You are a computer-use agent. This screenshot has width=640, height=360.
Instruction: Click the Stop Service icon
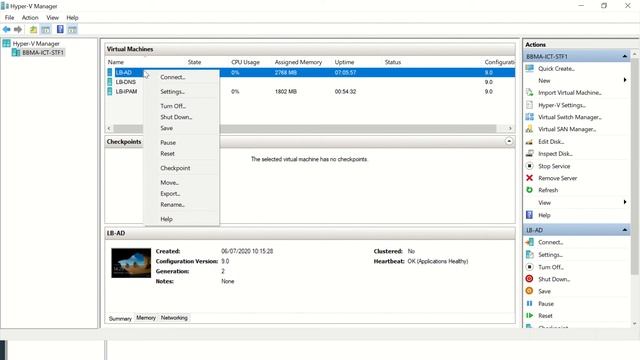(x=529, y=166)
